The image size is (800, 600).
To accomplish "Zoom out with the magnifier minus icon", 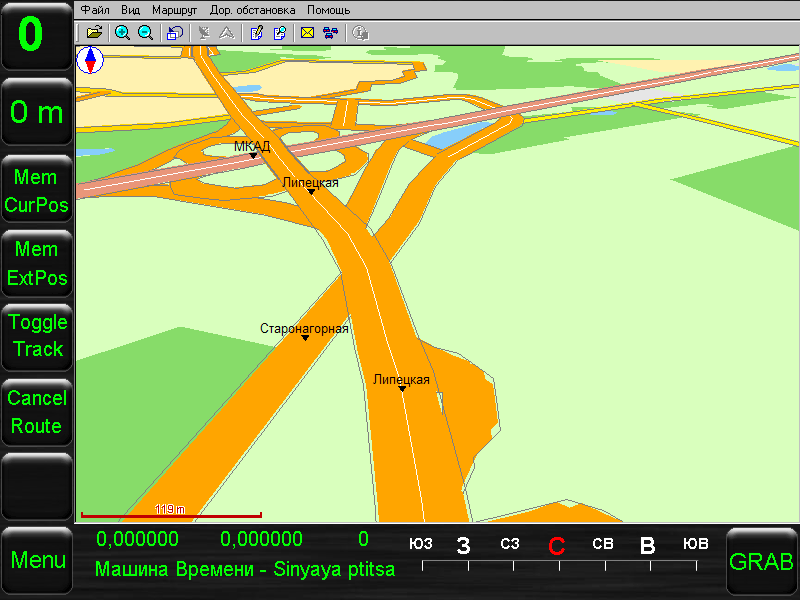I will tap(146, 33).
